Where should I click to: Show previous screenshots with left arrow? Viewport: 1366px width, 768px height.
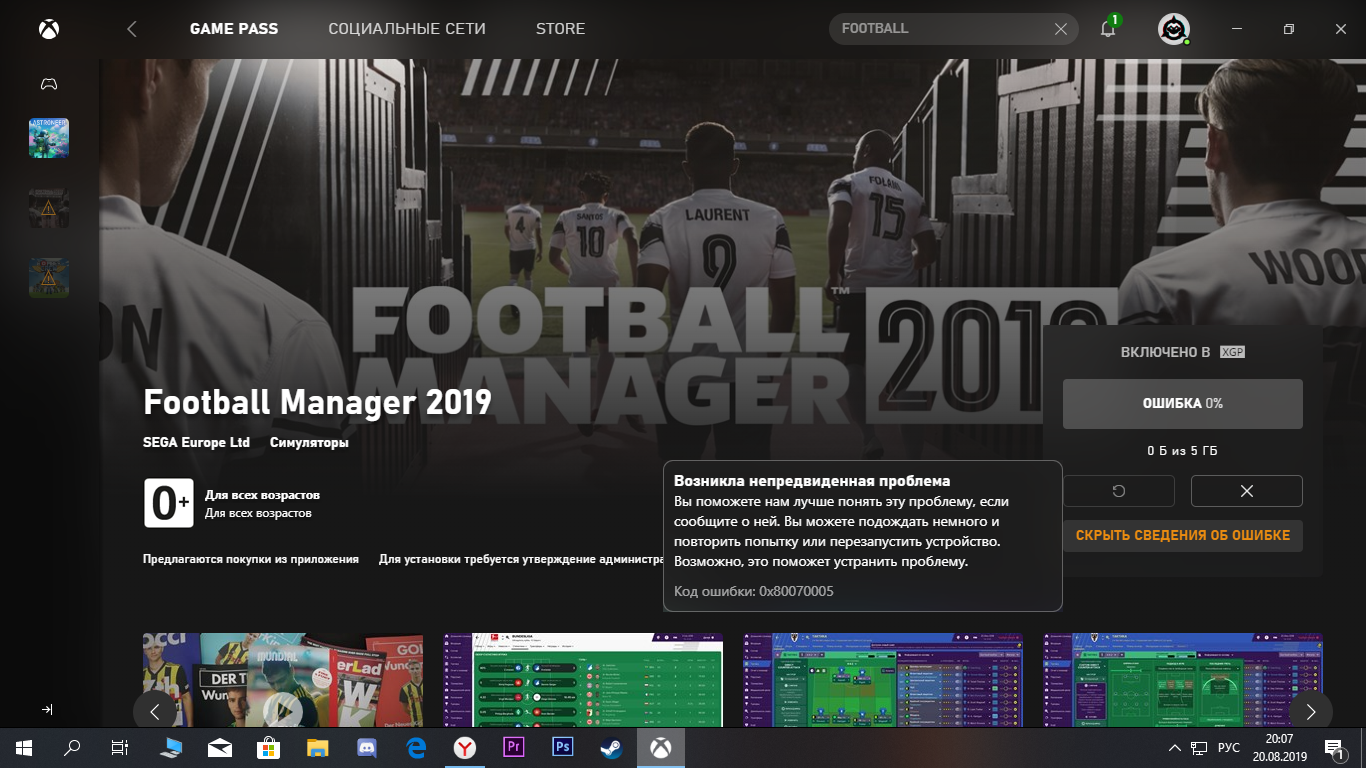(x=155, y=711)
